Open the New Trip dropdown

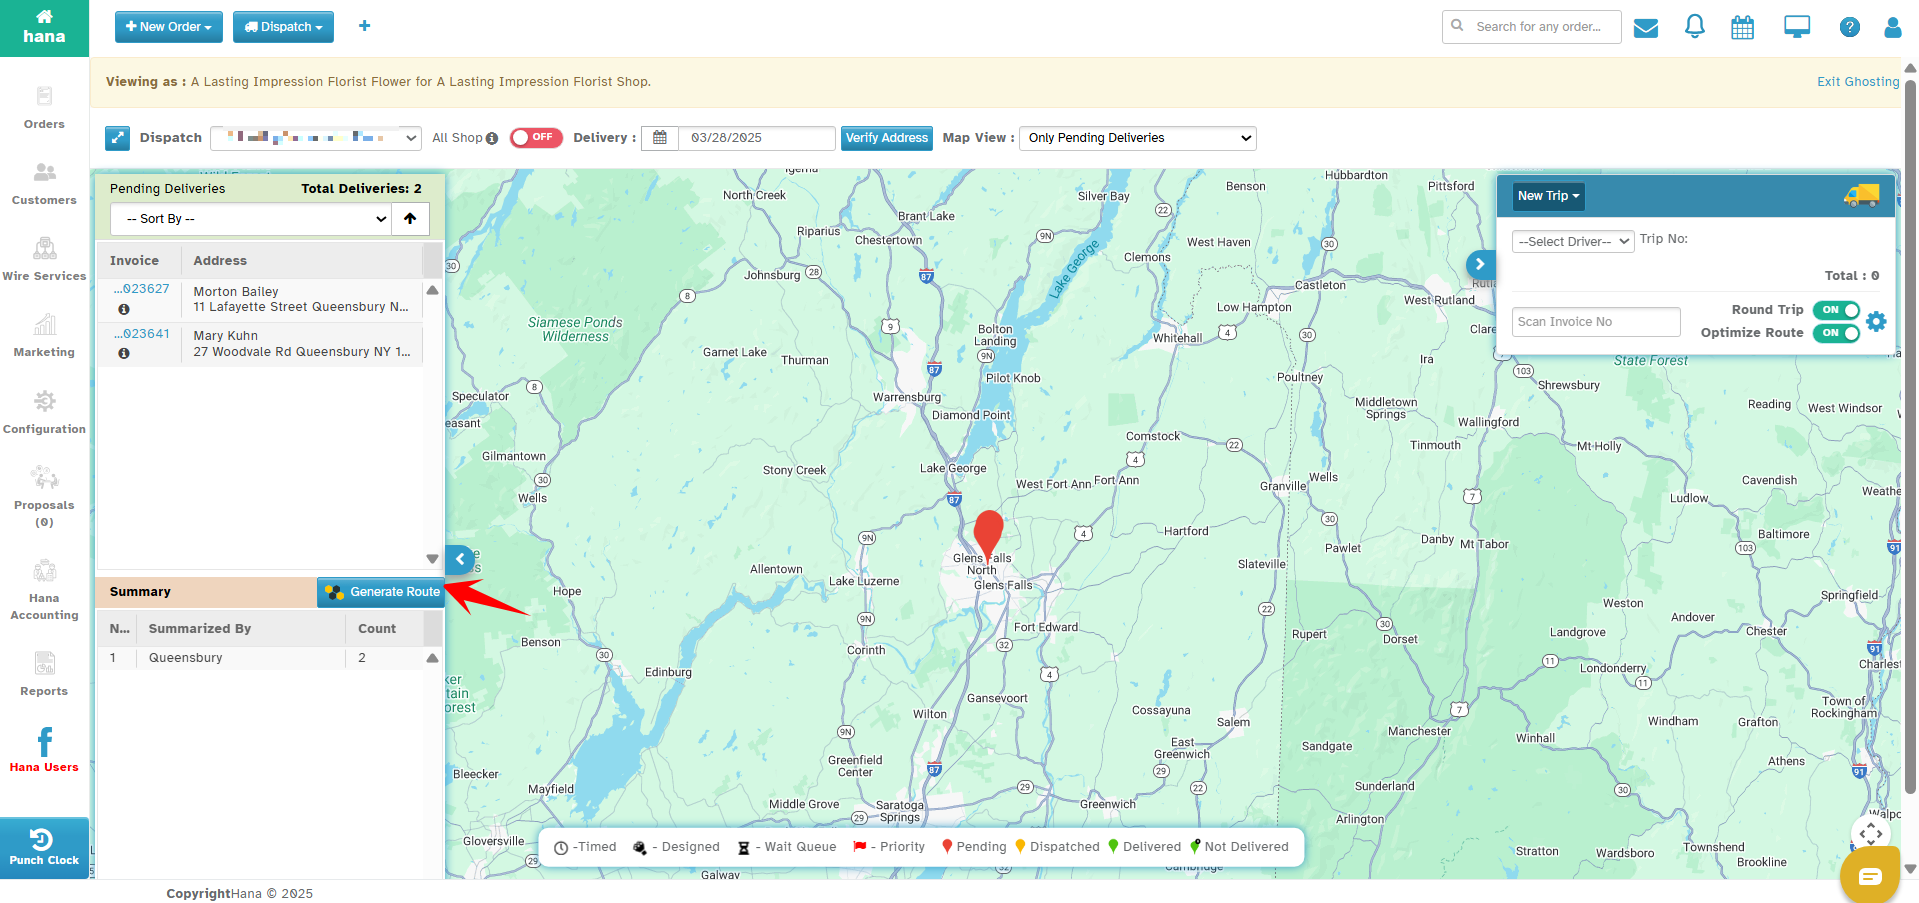click(x=1548, y=196)
